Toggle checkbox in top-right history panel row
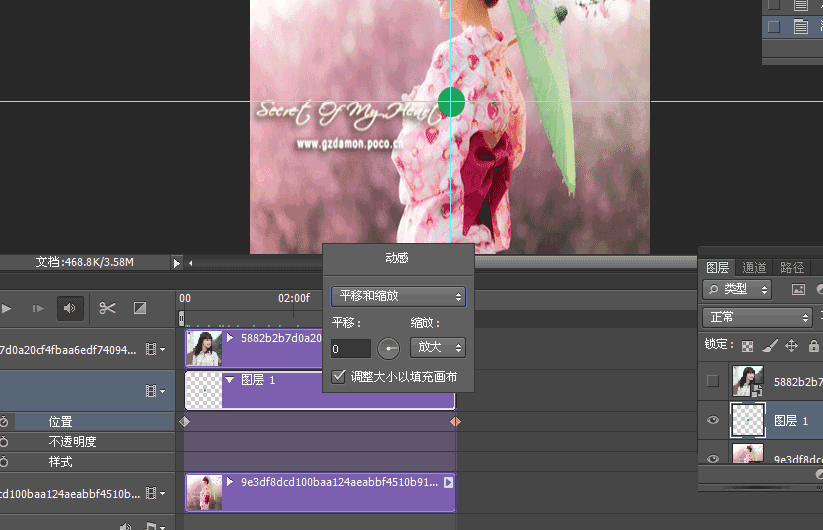This screenshot has width=823, height=530. pyautogui.click(x=774, y=27)
